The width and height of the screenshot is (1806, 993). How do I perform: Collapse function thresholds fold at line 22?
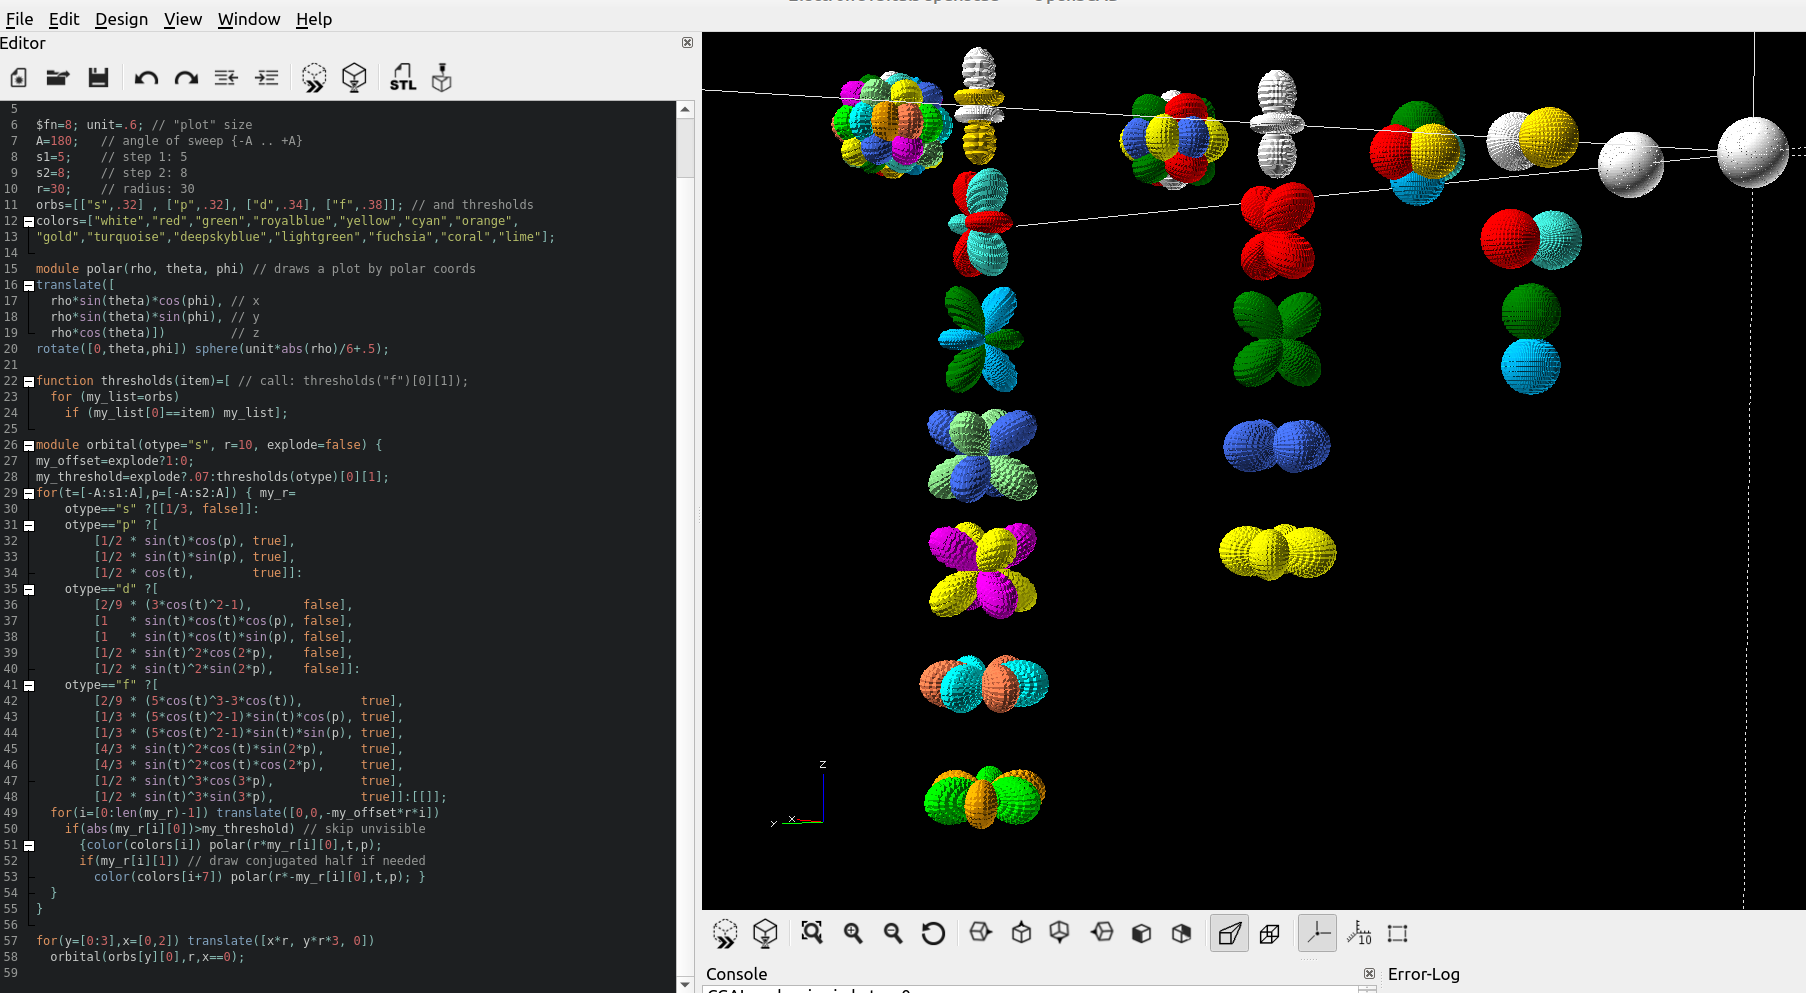coord(29,382)
